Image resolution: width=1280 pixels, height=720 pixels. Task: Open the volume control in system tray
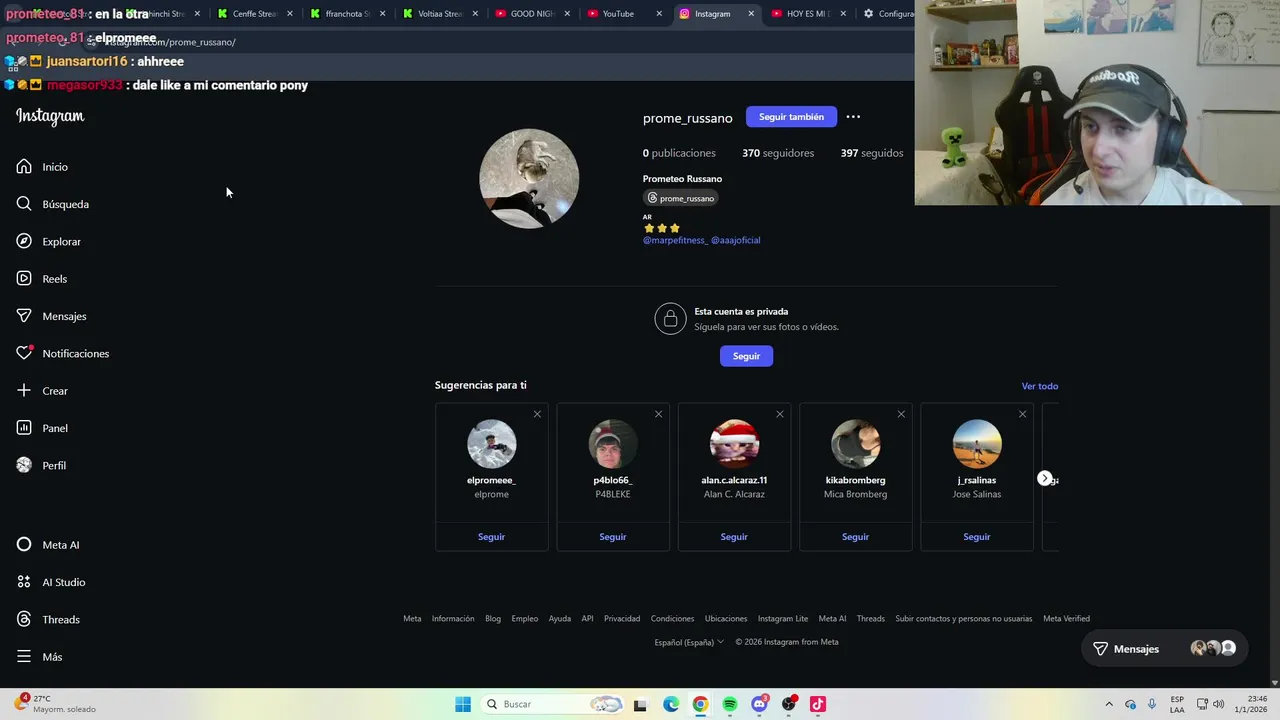click(x=1218, y=704)
